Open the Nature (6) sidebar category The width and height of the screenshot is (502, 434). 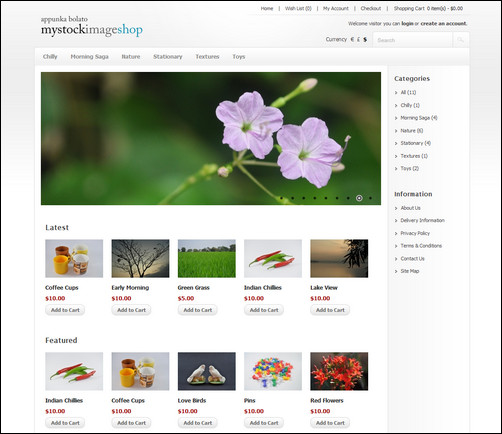coord(412,130)
